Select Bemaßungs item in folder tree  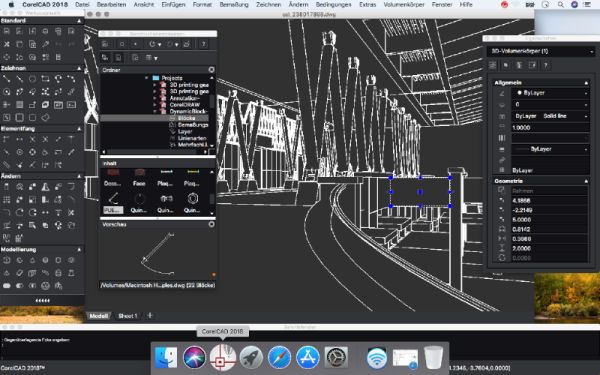point(193,125)
